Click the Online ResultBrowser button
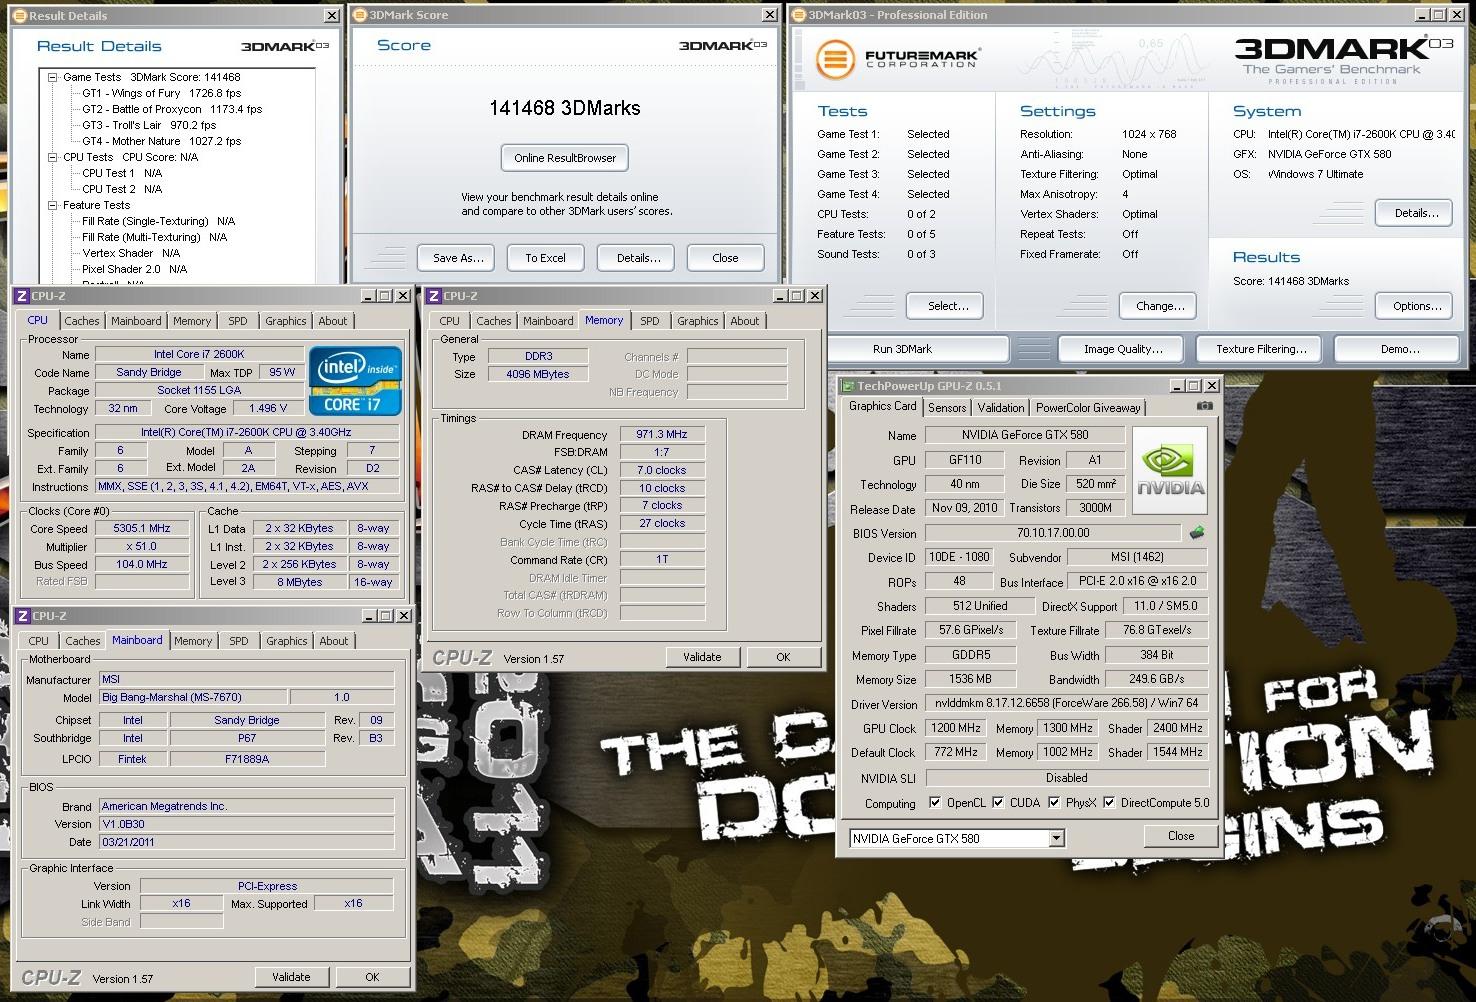 click(565, 158)
